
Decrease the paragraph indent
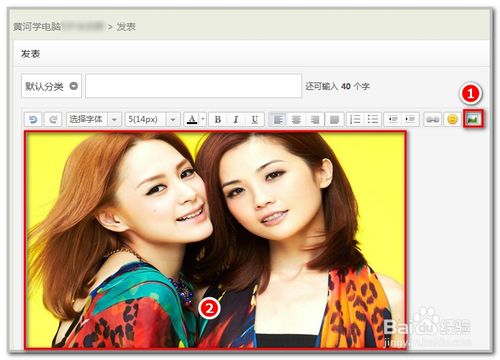tap(393, 119)
